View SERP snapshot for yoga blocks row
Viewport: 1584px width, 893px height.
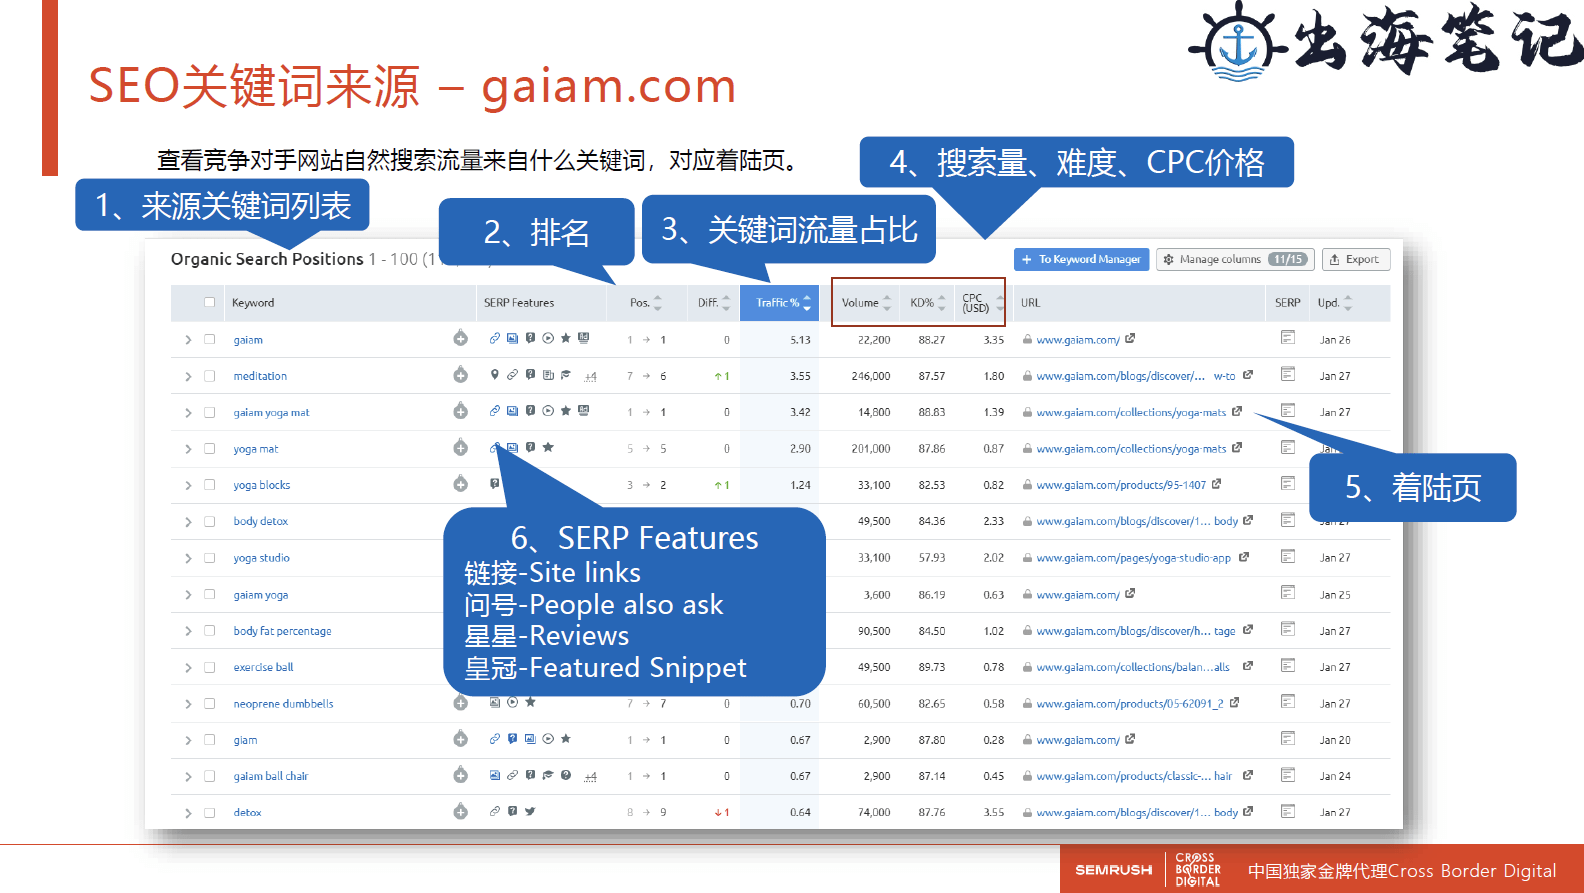point(1288,483)
